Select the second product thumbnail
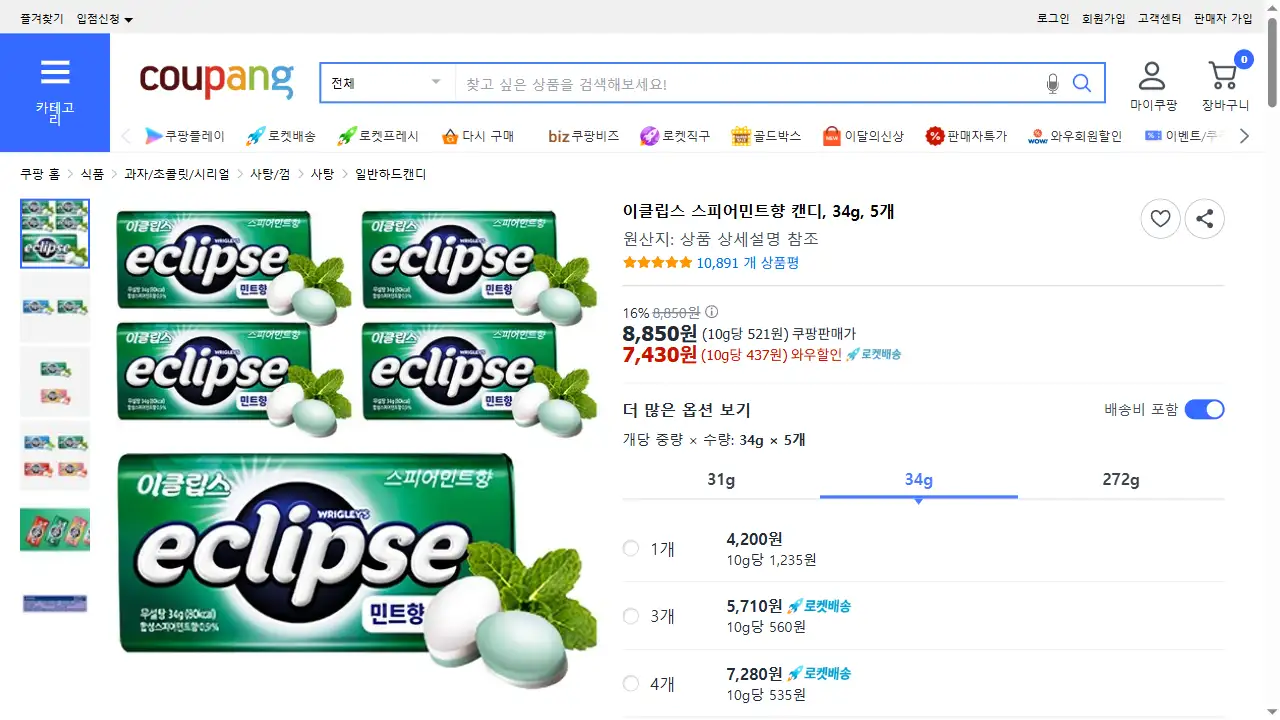Viewport: 1280px width, 720px height. click(55, 307)
